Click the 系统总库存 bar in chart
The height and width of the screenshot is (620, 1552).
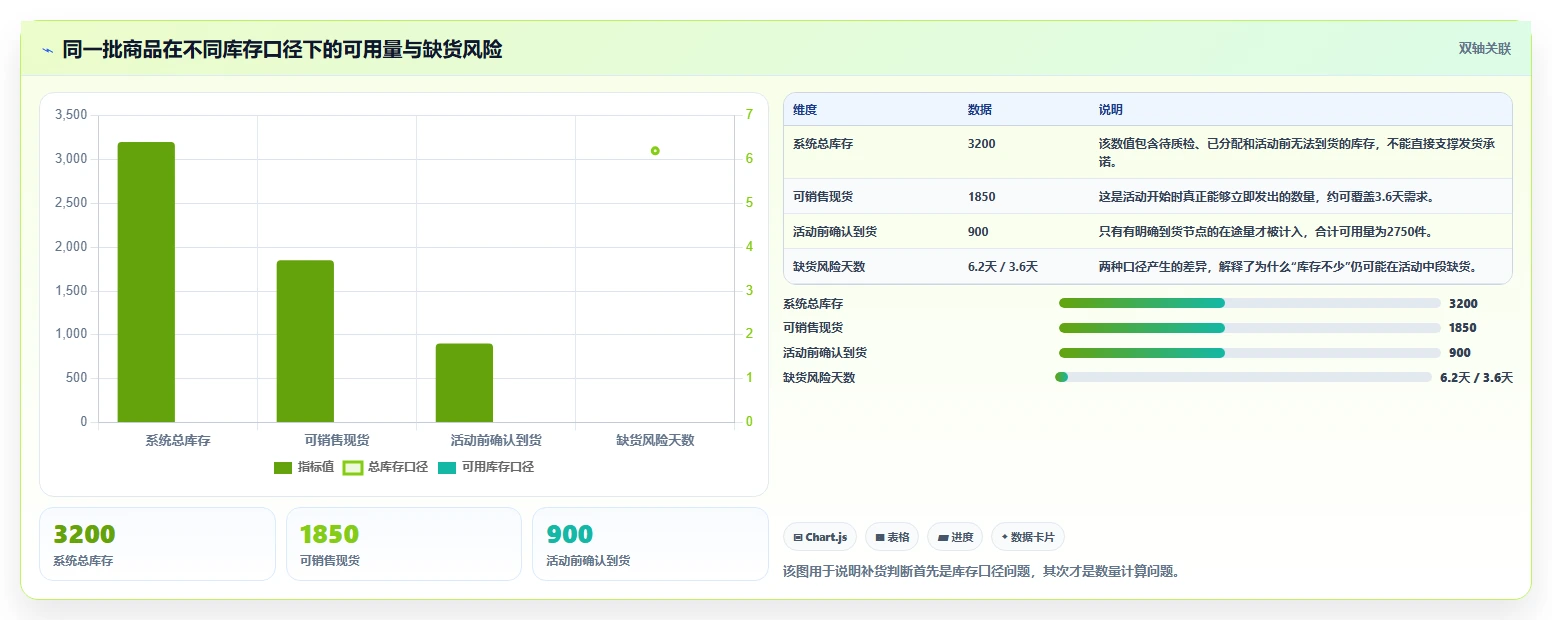coord(146,282)
